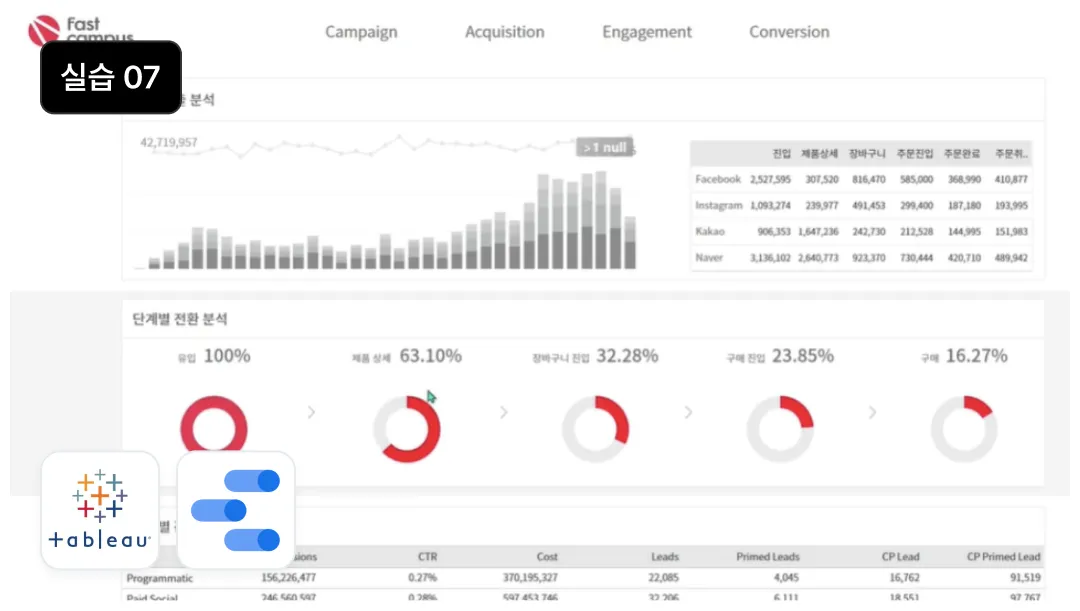This screenshot has width=1080, height=611.
Task: Click the Primed Leads column header
Action: click(x=767, y=557)
